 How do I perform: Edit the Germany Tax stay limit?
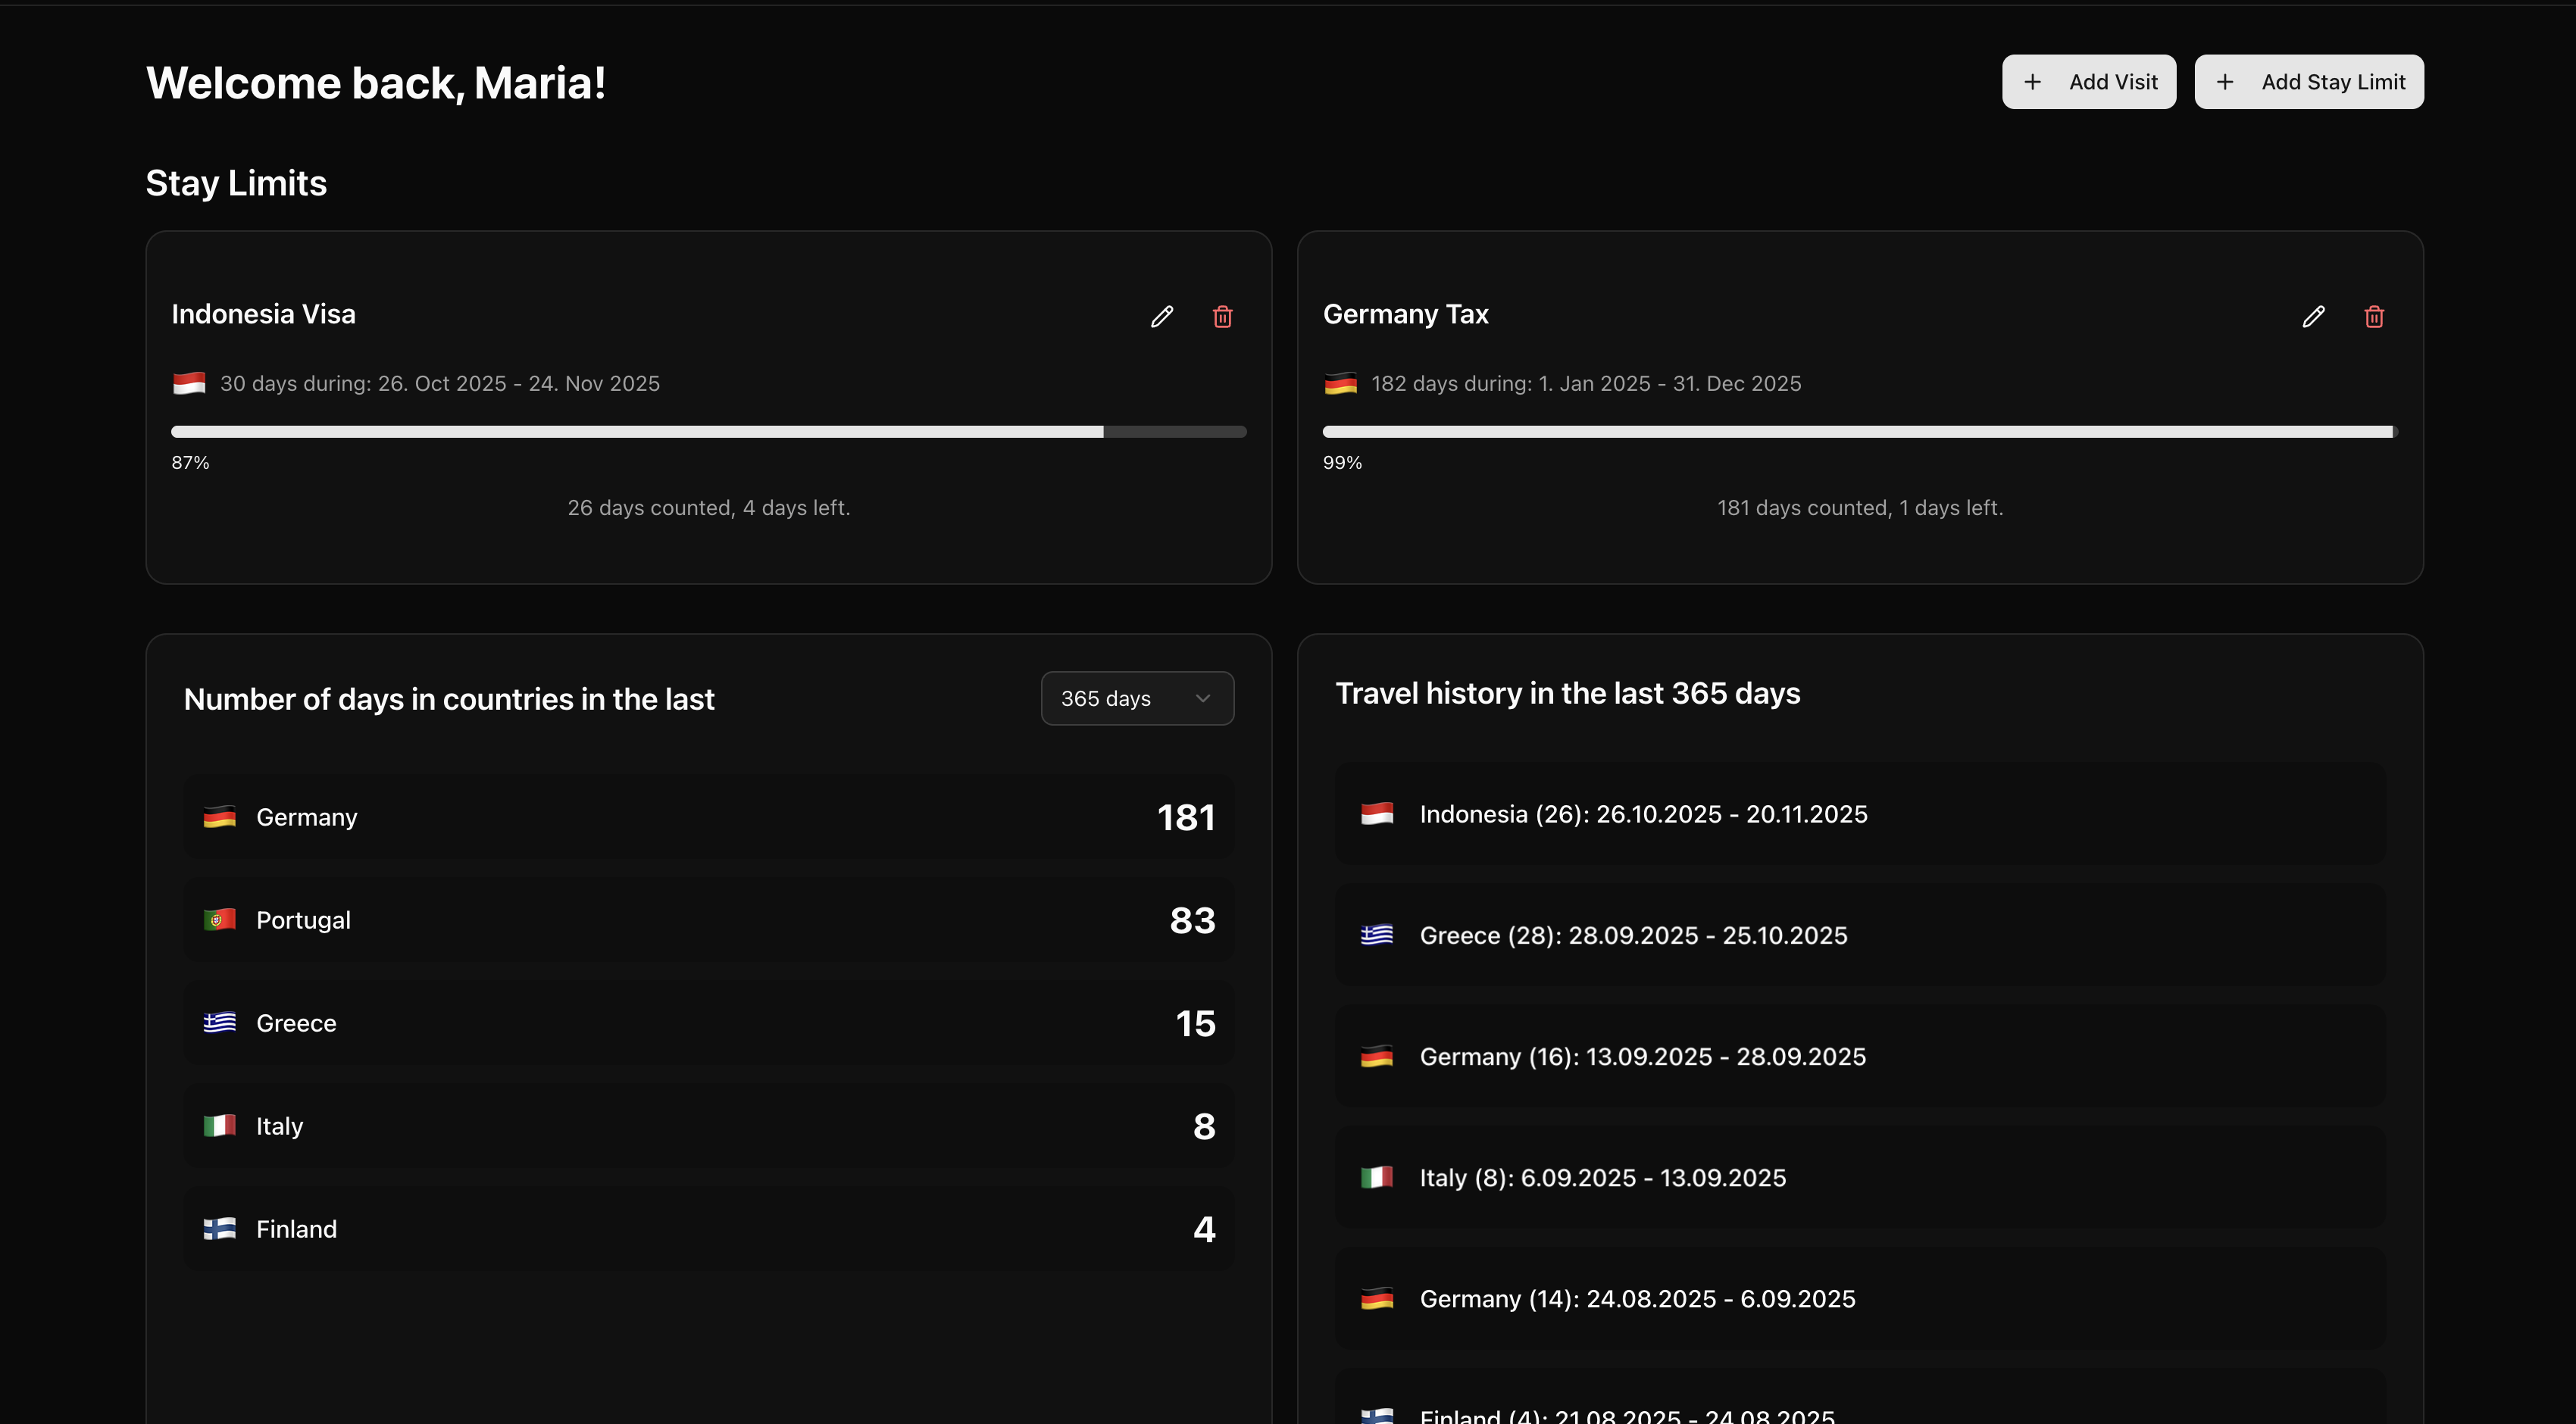pyautogui.click(x=2313, y=316)
